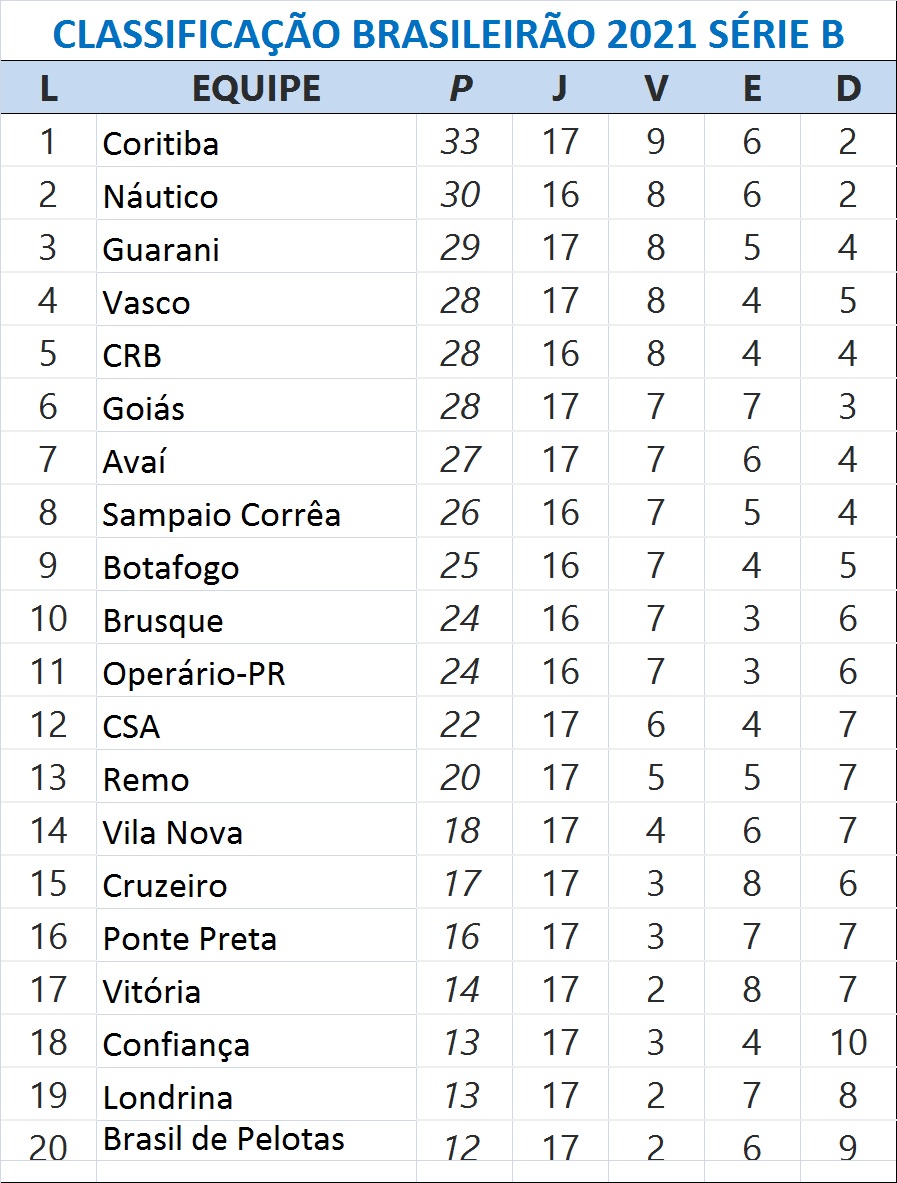This screenshot has height=1183, width=897.
Task: Select the L position column header
Action: click(48, 89)
